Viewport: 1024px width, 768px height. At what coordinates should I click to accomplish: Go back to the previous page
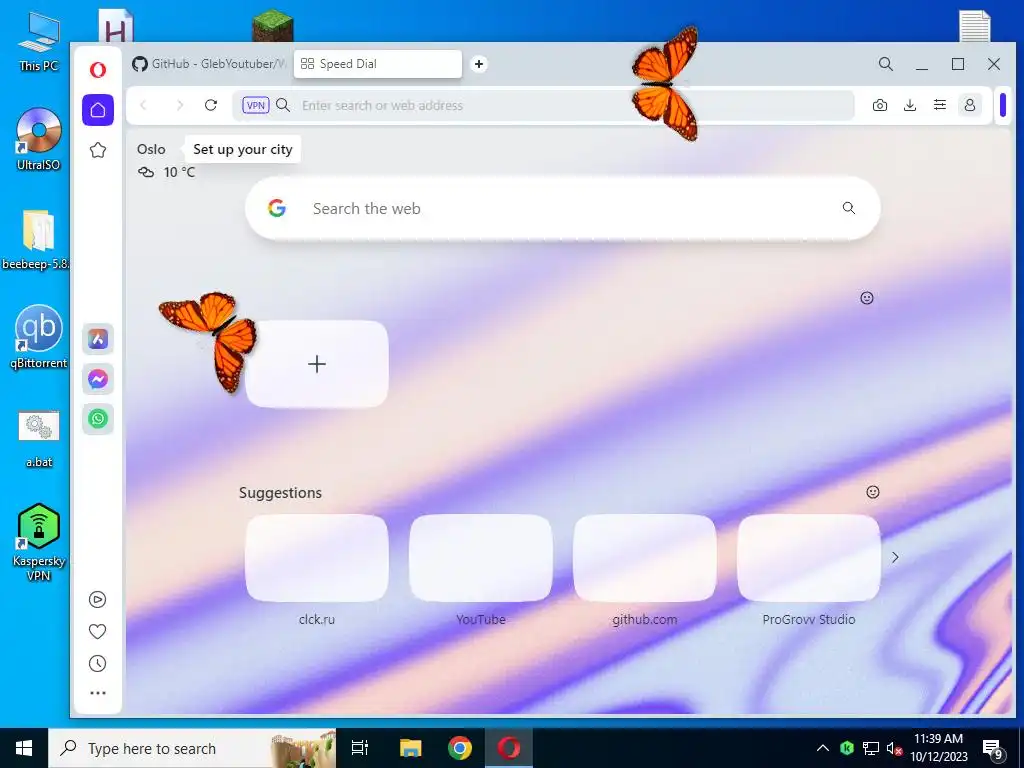(x=144, y=105)
